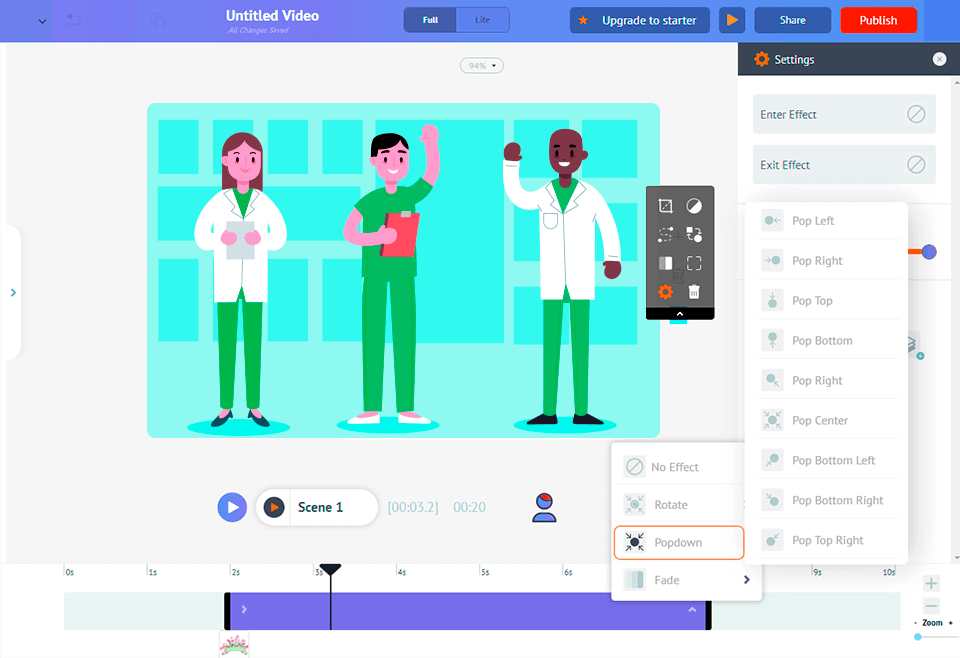Viewport: 960px width, 658px height.
Task: Click the swap shapes icon in floating toolbar
Action: (694, 235)
